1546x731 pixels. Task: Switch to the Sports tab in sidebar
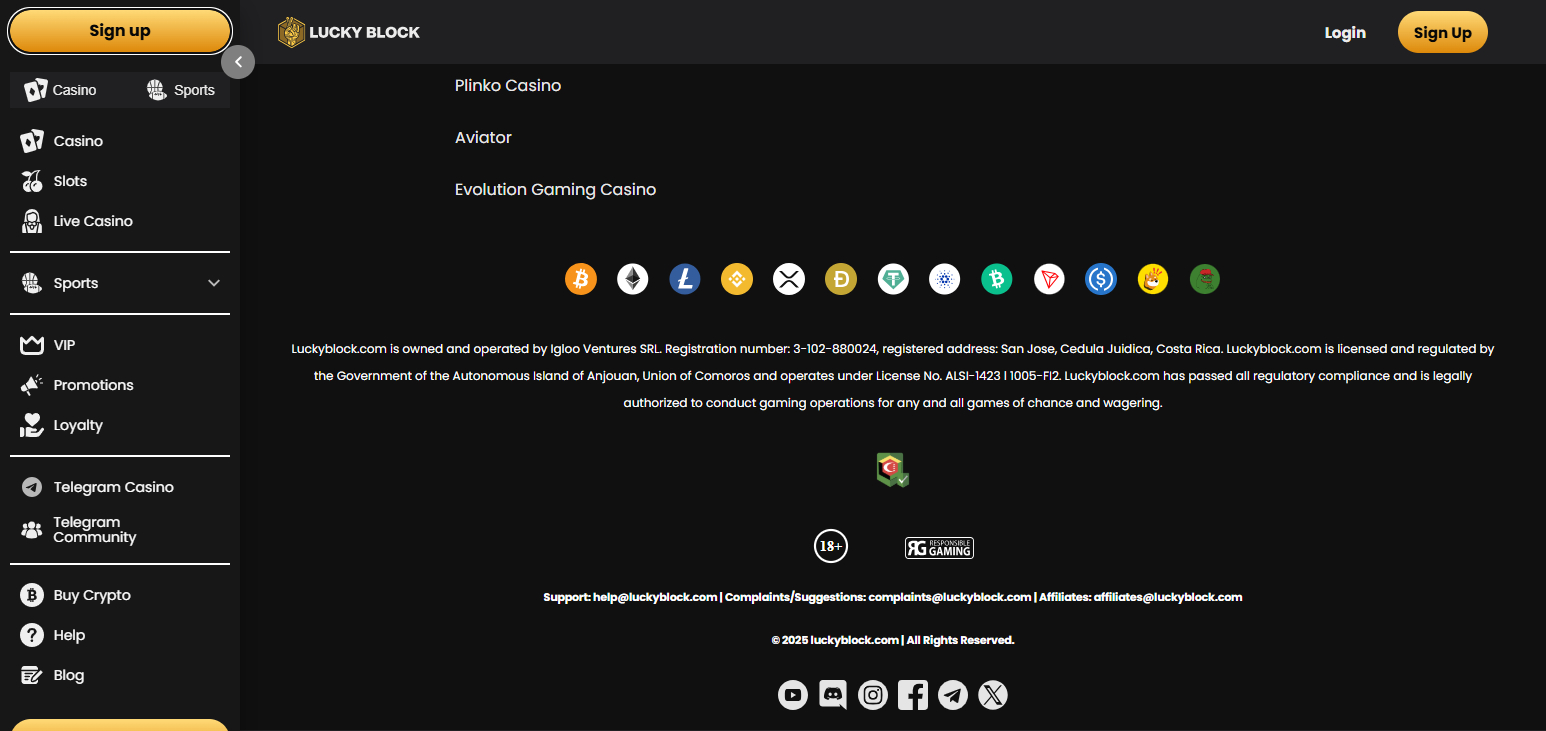point(180,90)
